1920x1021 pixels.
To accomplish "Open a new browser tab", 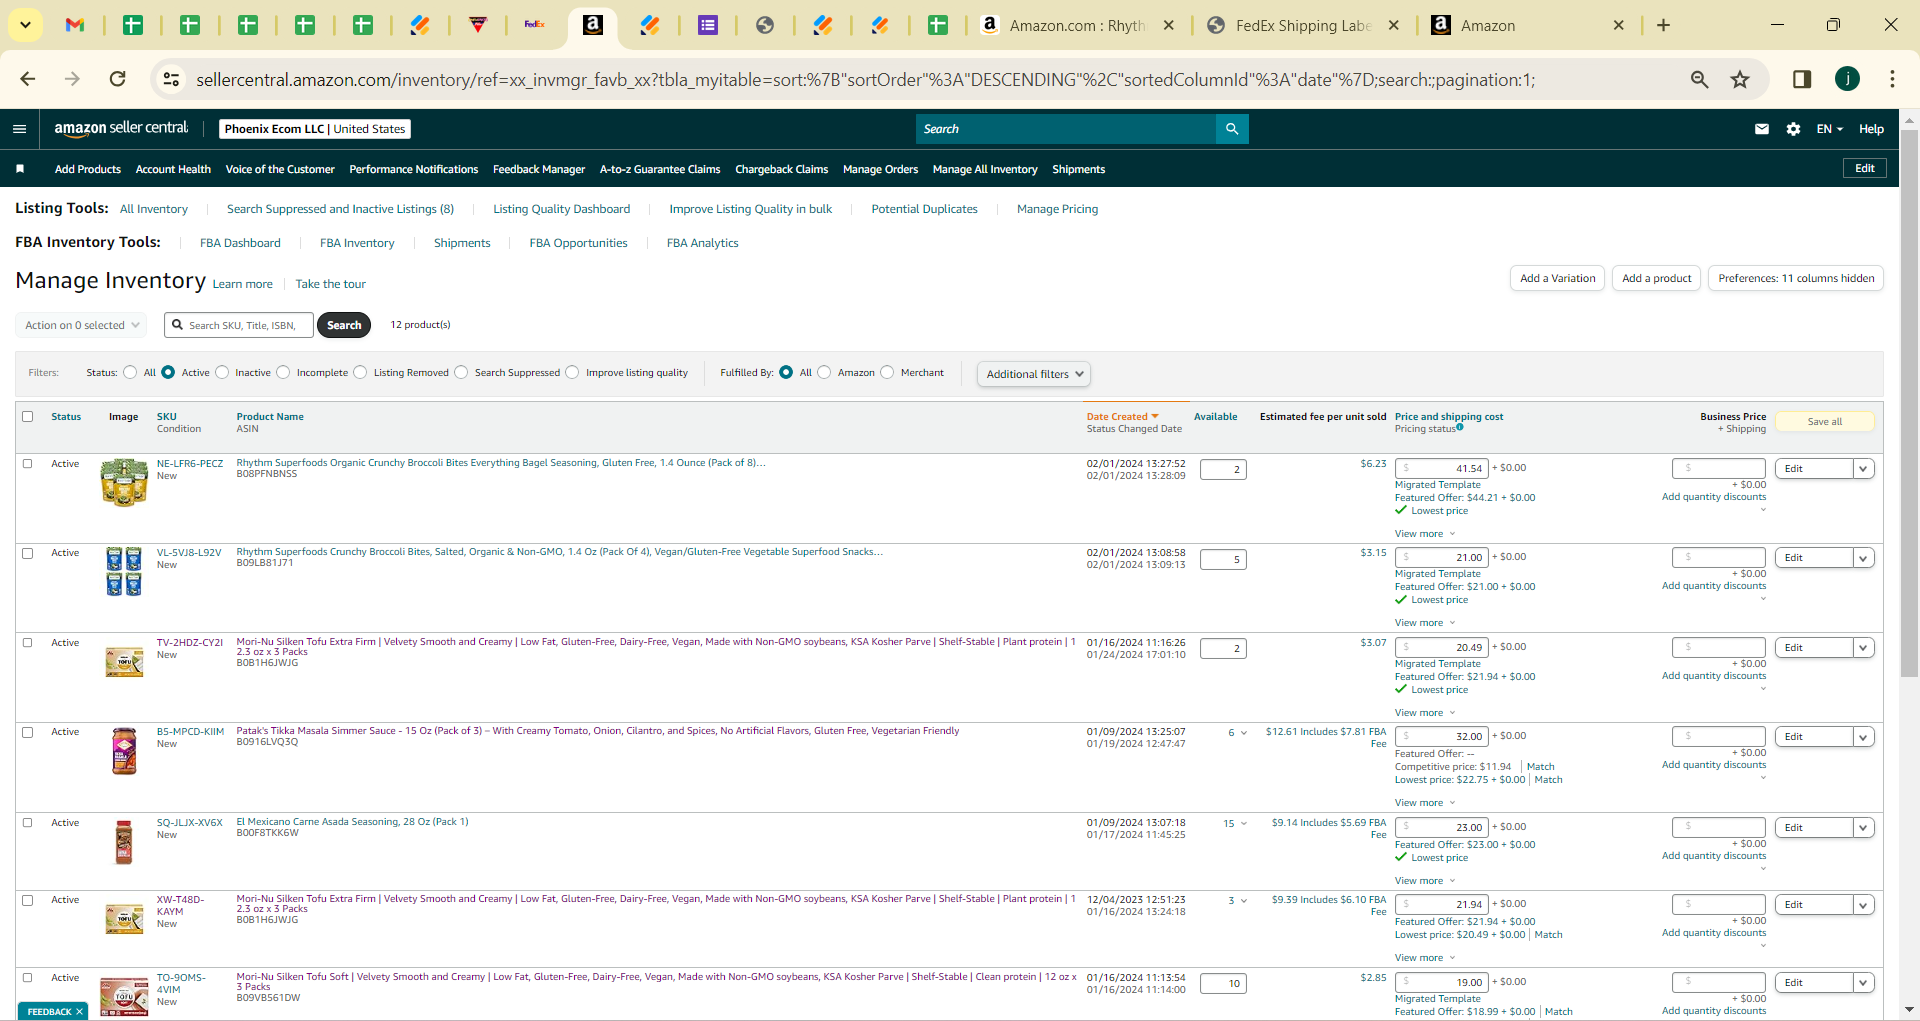I will tap(1663, 25).
